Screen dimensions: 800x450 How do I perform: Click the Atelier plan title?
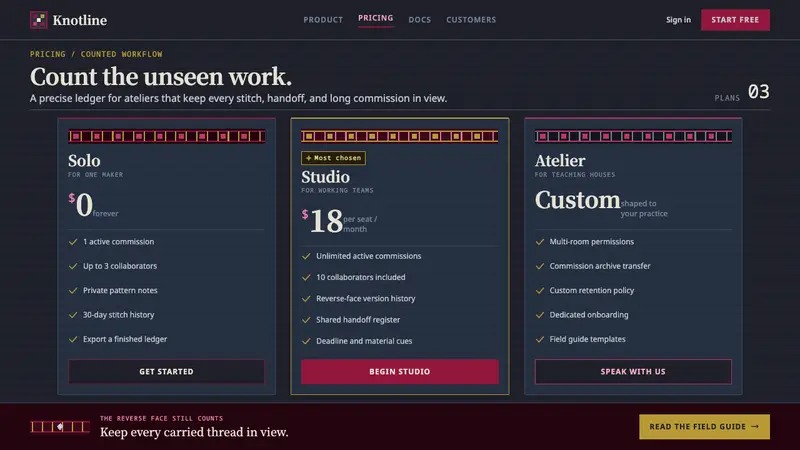click(560, 161)
